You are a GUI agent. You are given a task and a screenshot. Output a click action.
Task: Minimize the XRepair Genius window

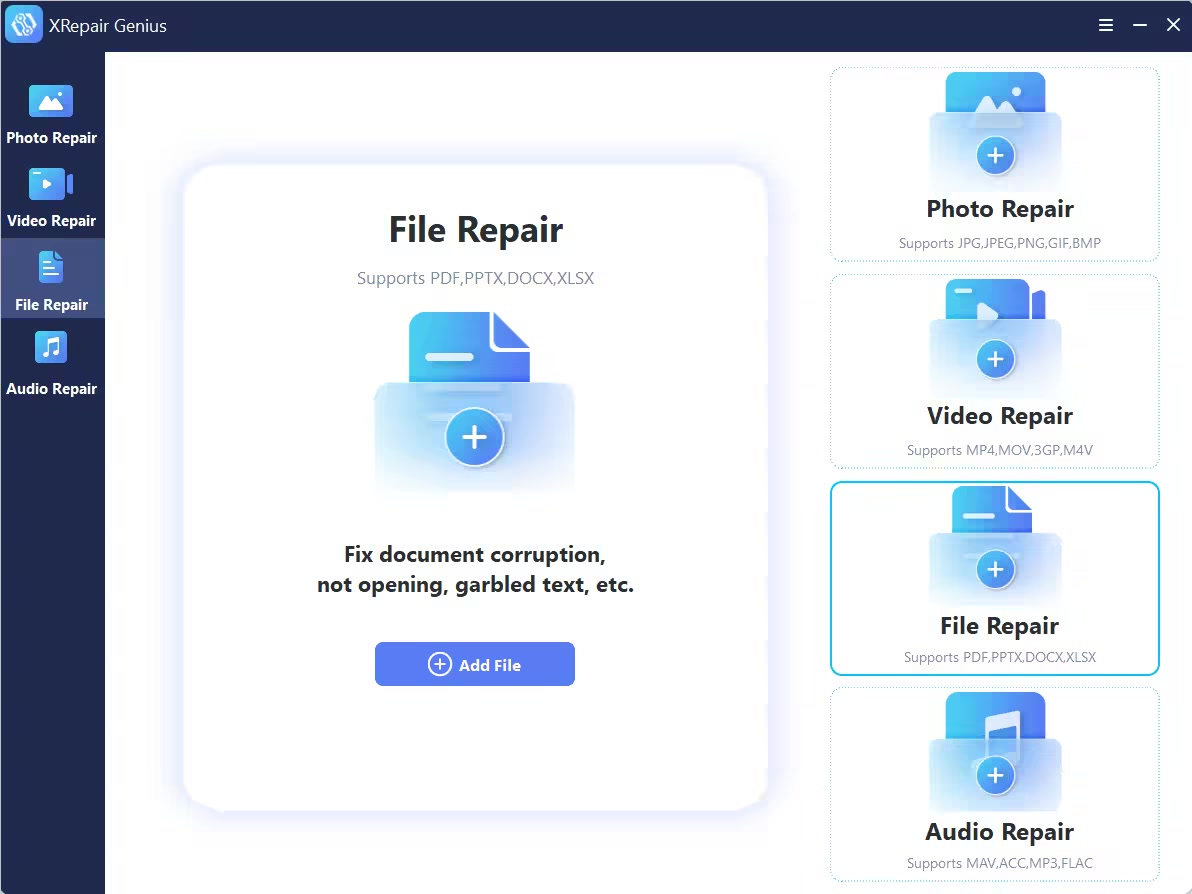pyautogui.click(x=1140, y=26)
